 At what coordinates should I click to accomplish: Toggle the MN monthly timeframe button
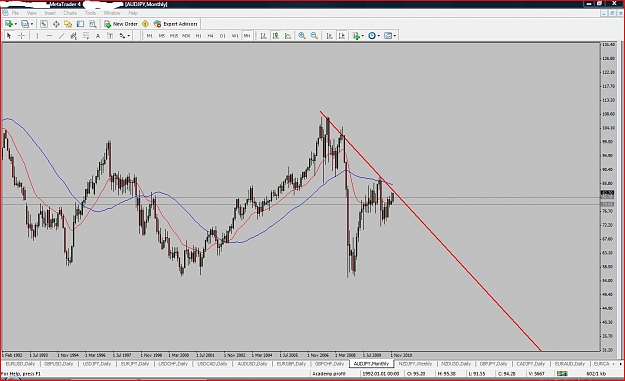tap(247, 36)
